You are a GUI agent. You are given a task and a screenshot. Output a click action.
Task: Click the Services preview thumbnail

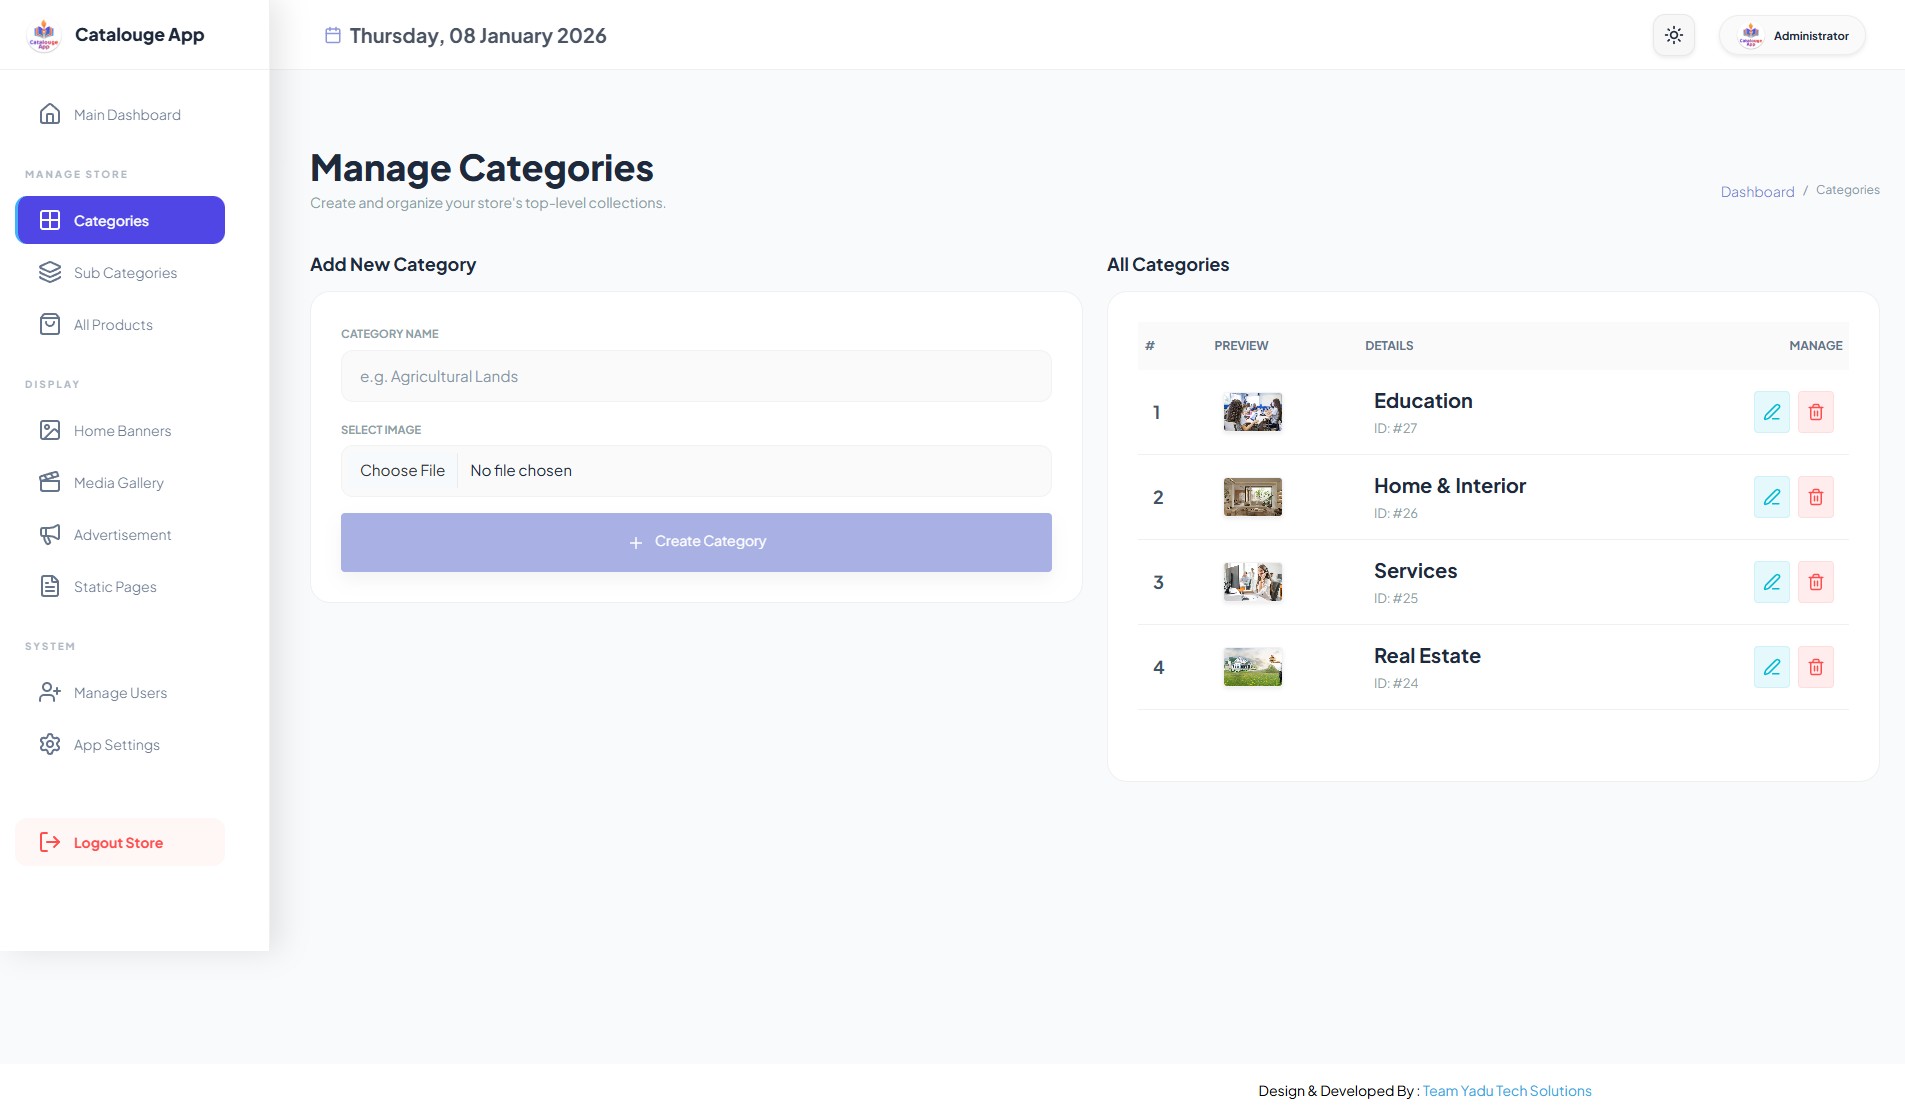click(1253, 582)
